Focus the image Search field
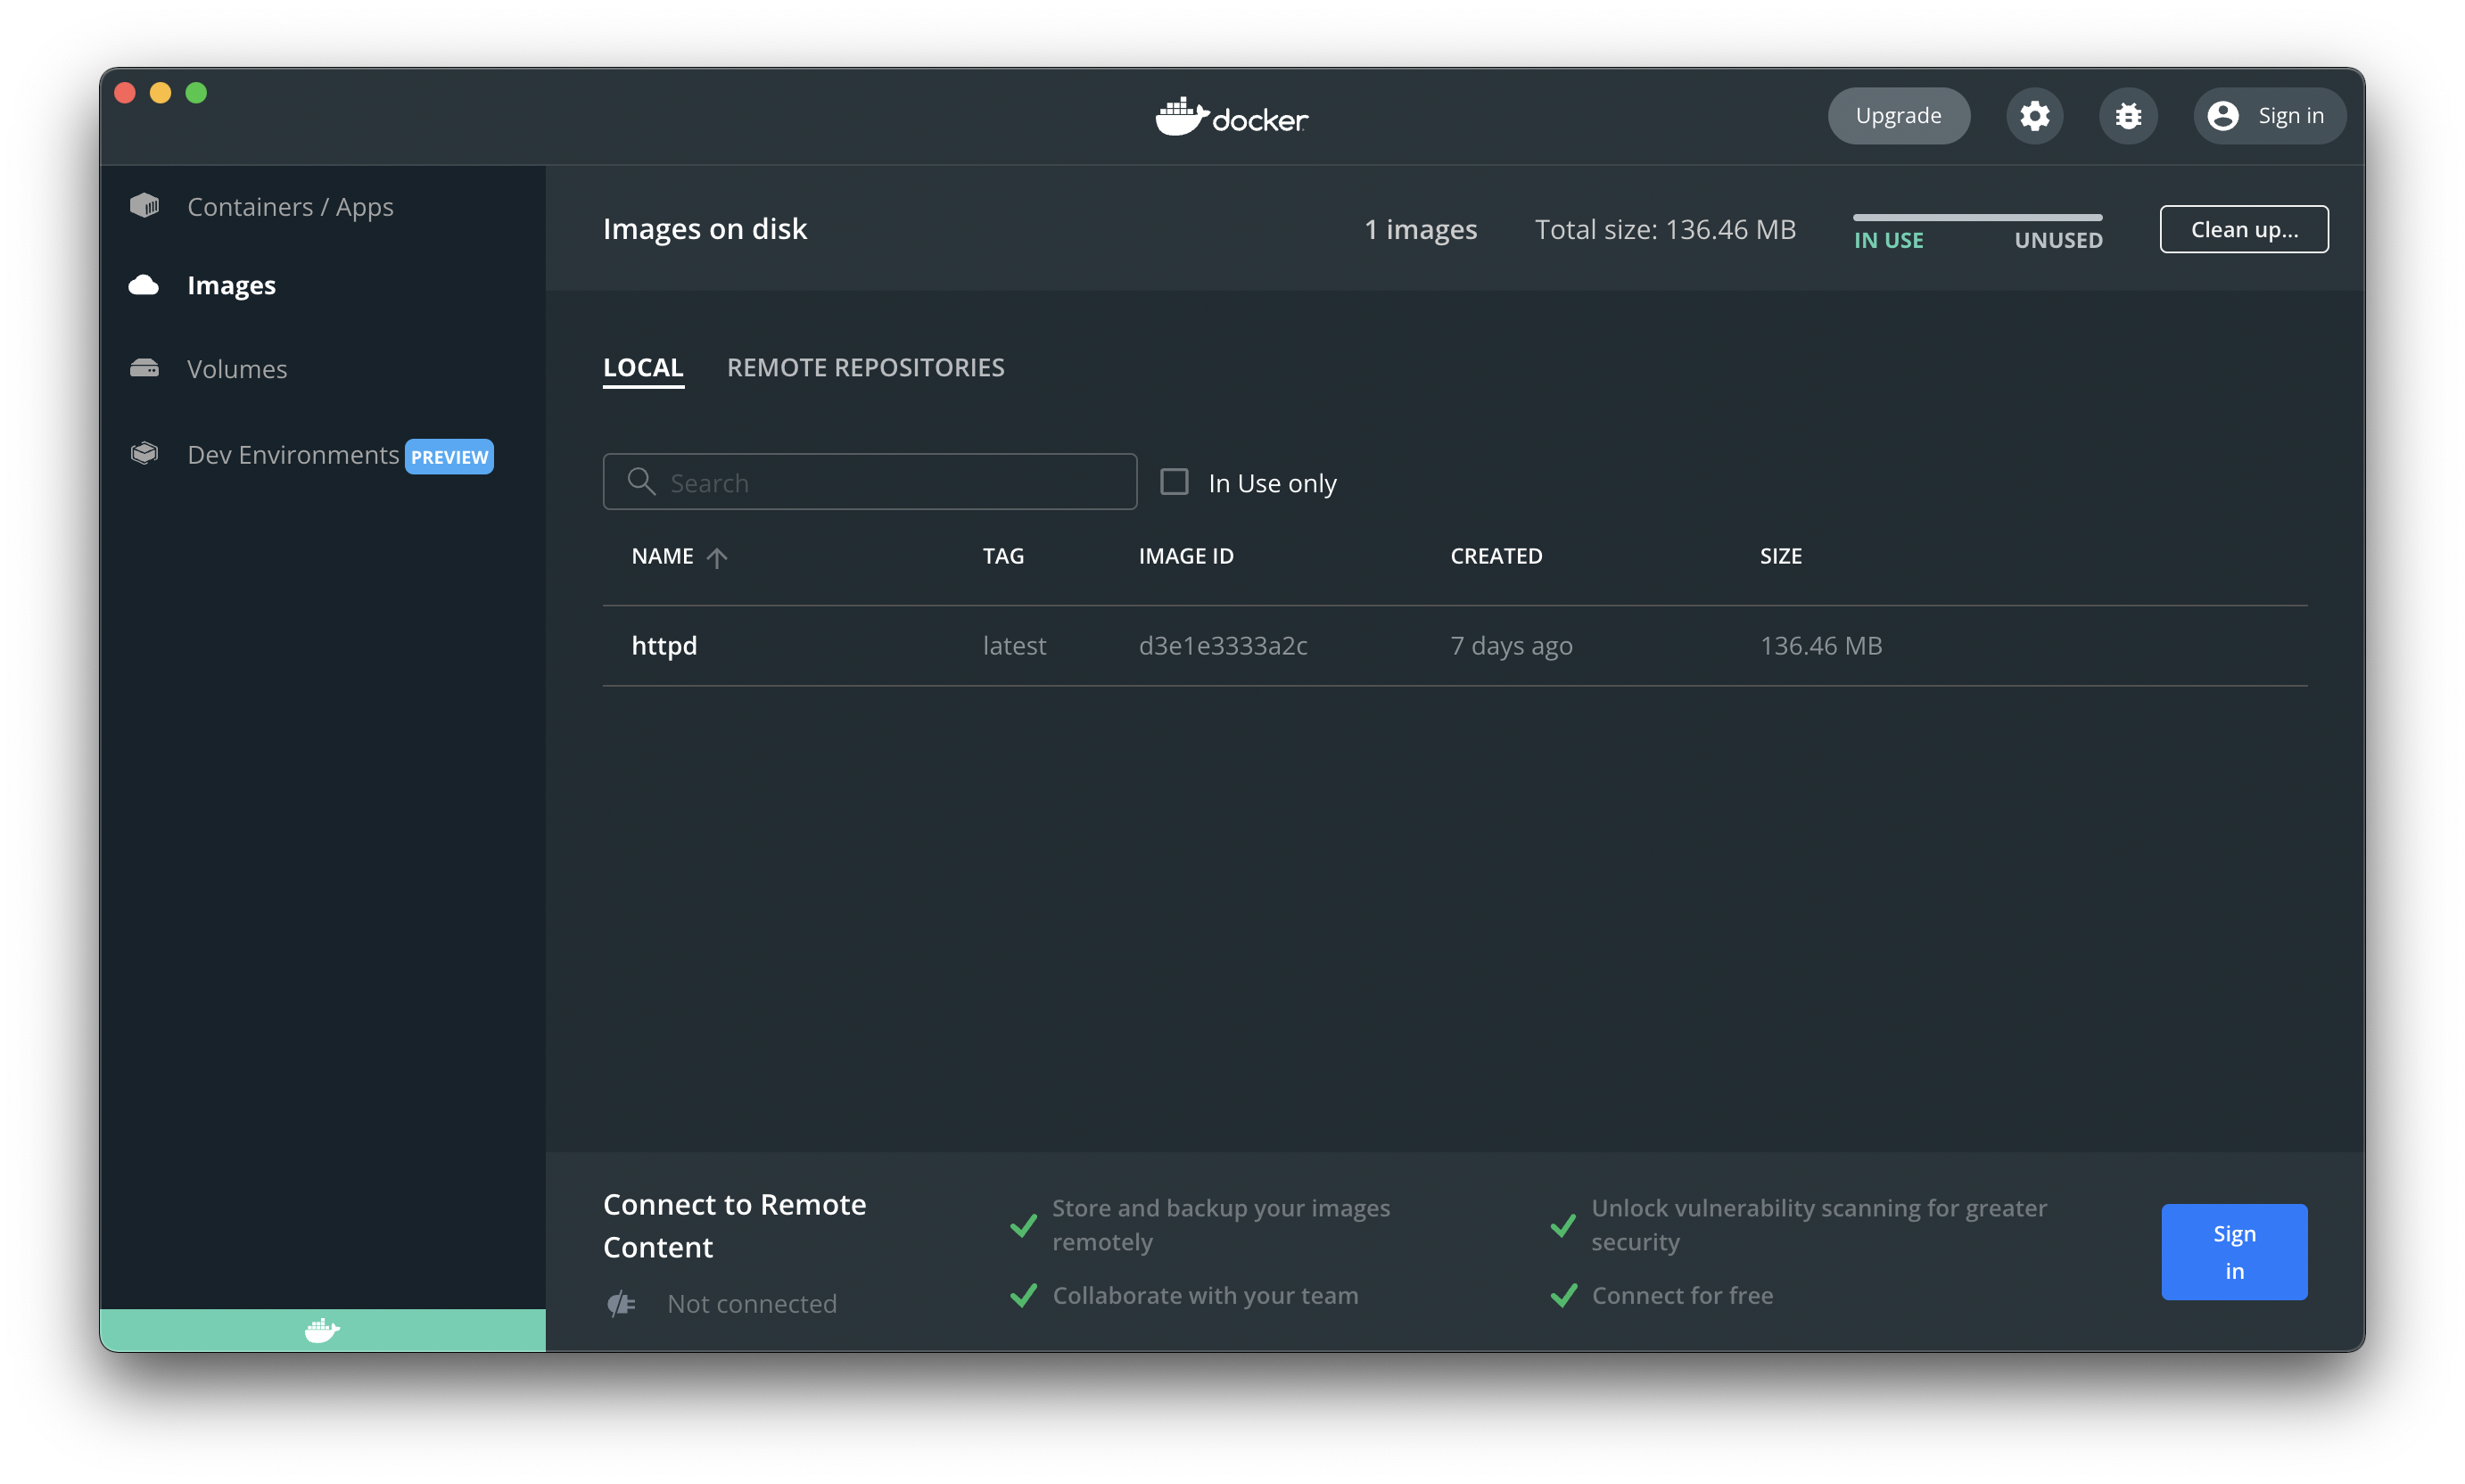Viewport: 2465px width, 1484px height. (x=890, y=482)
